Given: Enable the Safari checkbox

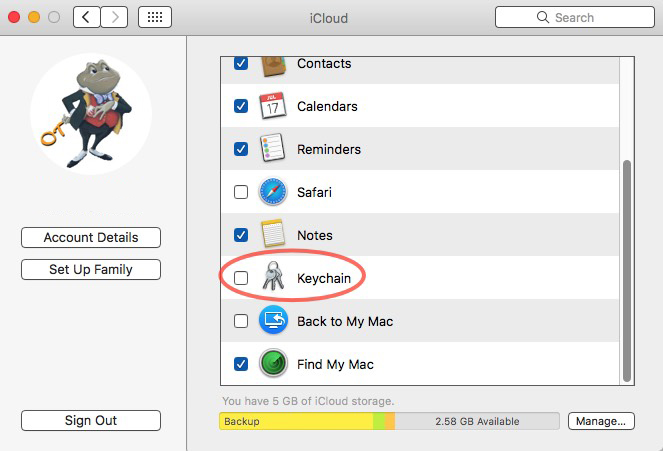Looking at the screenshot, I should point(241,192).
